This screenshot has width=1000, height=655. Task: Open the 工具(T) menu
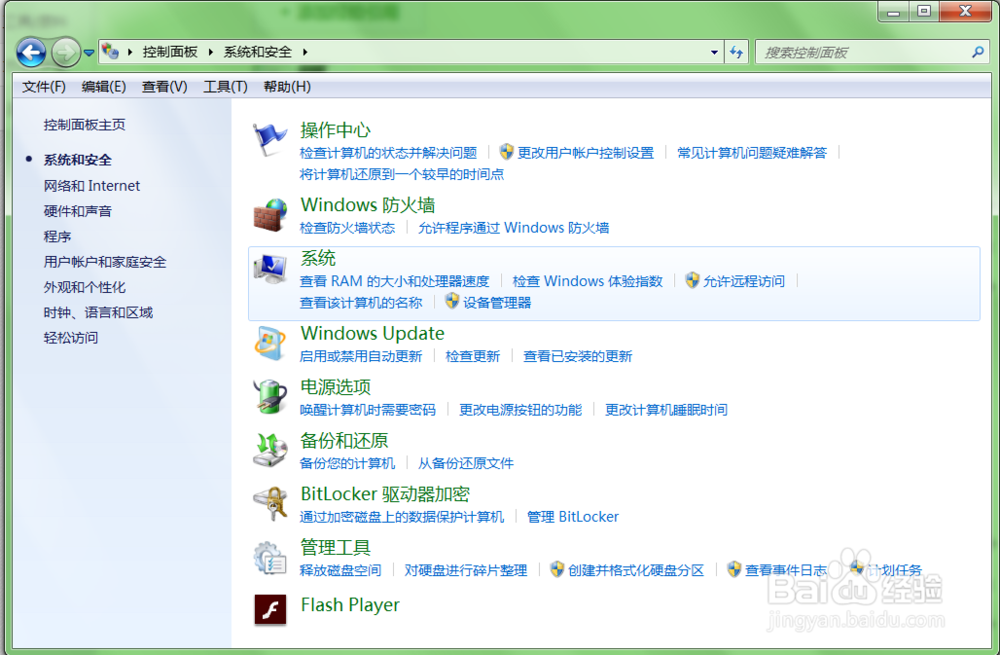pos(225,86)
